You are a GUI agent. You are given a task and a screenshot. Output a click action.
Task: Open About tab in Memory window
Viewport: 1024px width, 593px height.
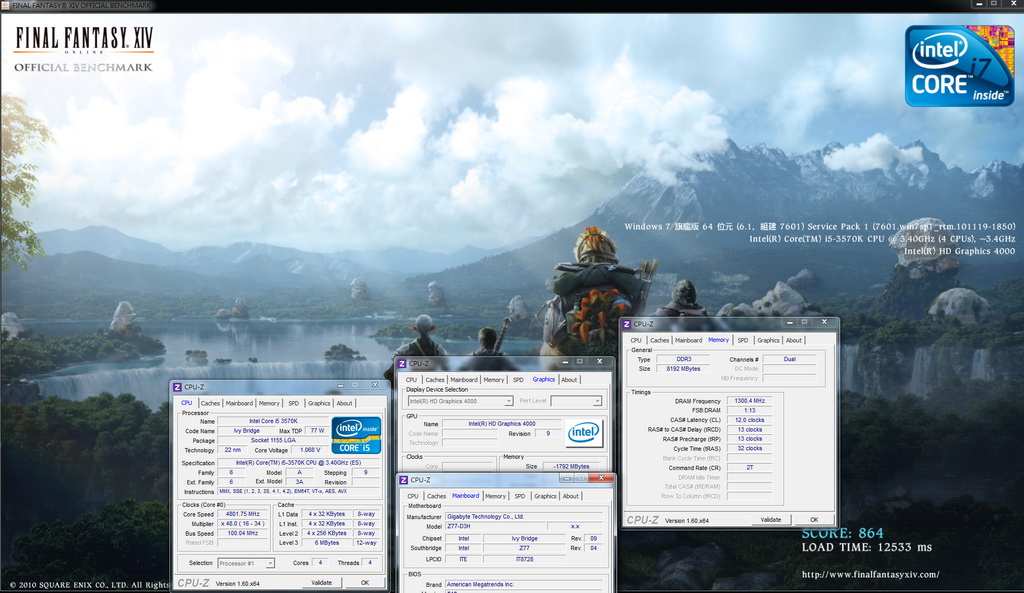pos(793,340)
